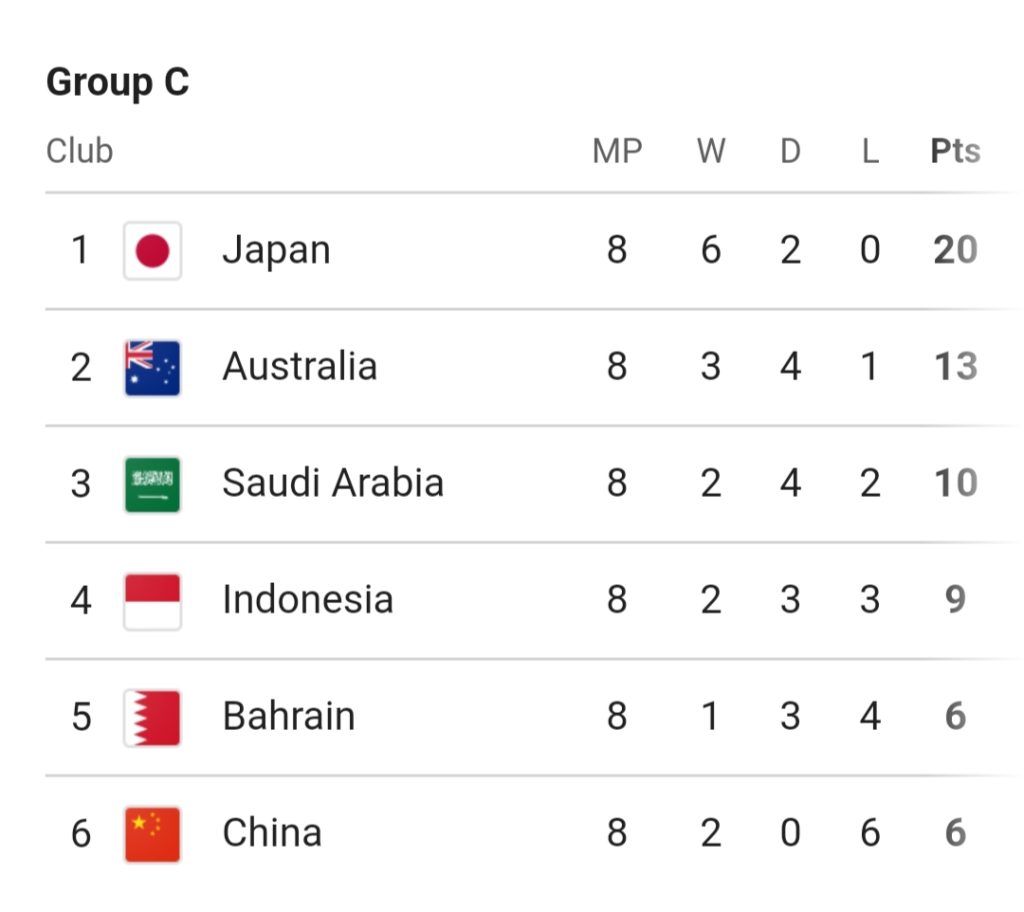Click the China flag icon

click(x=152, y=833)
